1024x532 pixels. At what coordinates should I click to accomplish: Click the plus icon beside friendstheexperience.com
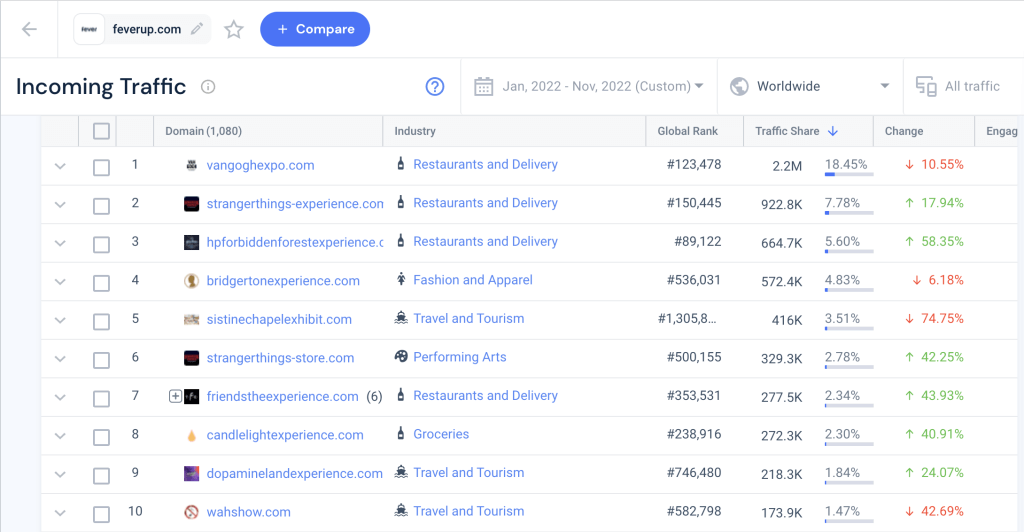pyautogui.click(x=176, y=397)
